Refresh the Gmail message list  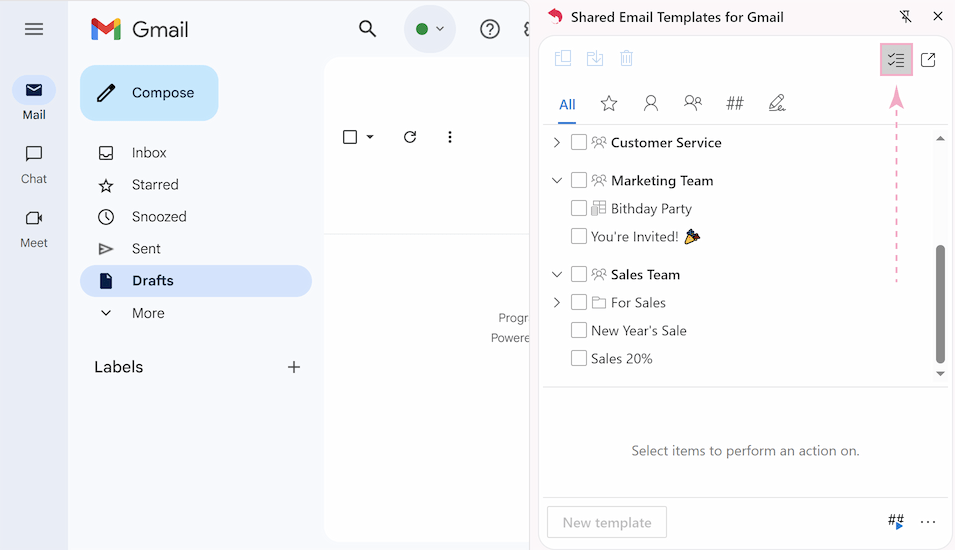(410, 137)
